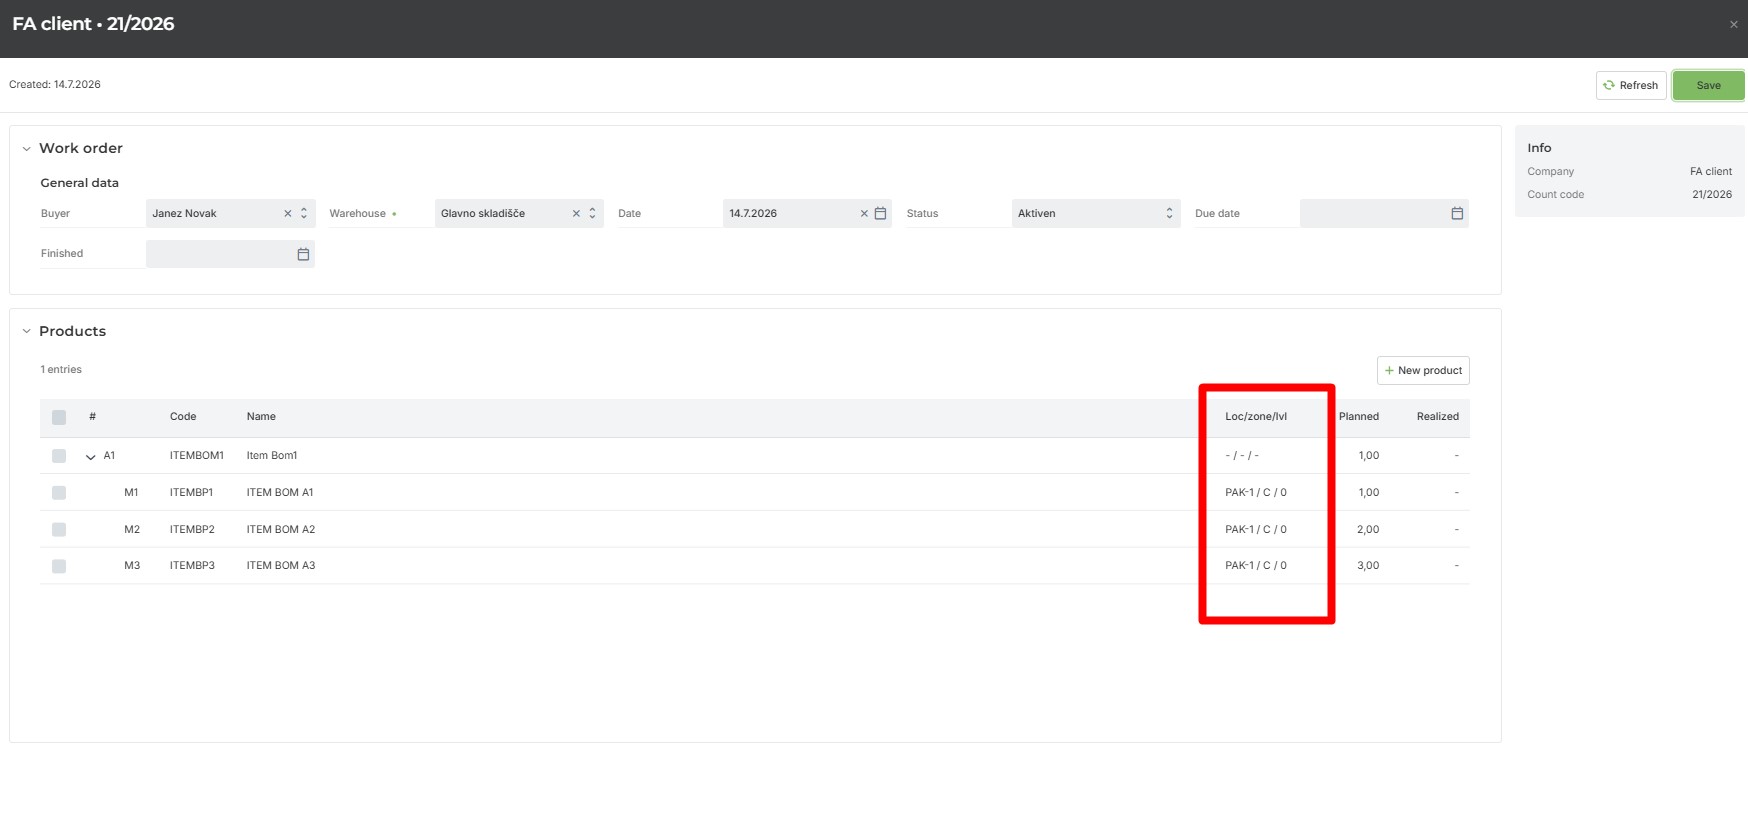Click the name Item Bom1

pos(272,456)
